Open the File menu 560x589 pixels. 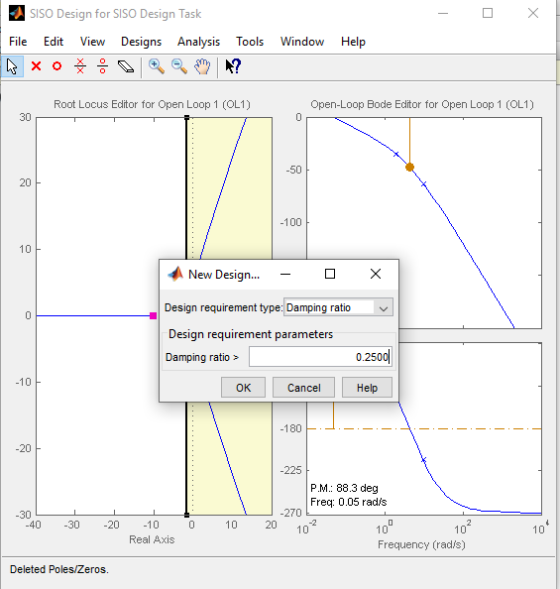click(x=18, y=42)
